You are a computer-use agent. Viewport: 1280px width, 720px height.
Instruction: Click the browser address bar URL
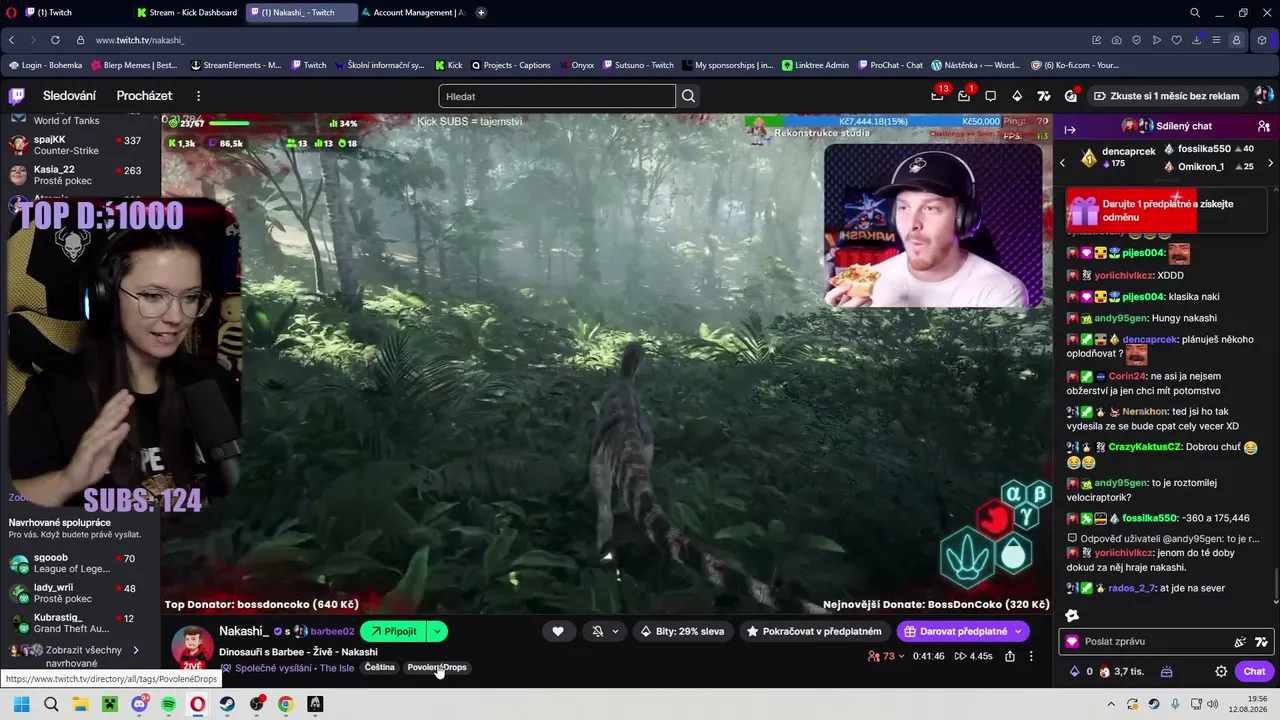point(140,40)
